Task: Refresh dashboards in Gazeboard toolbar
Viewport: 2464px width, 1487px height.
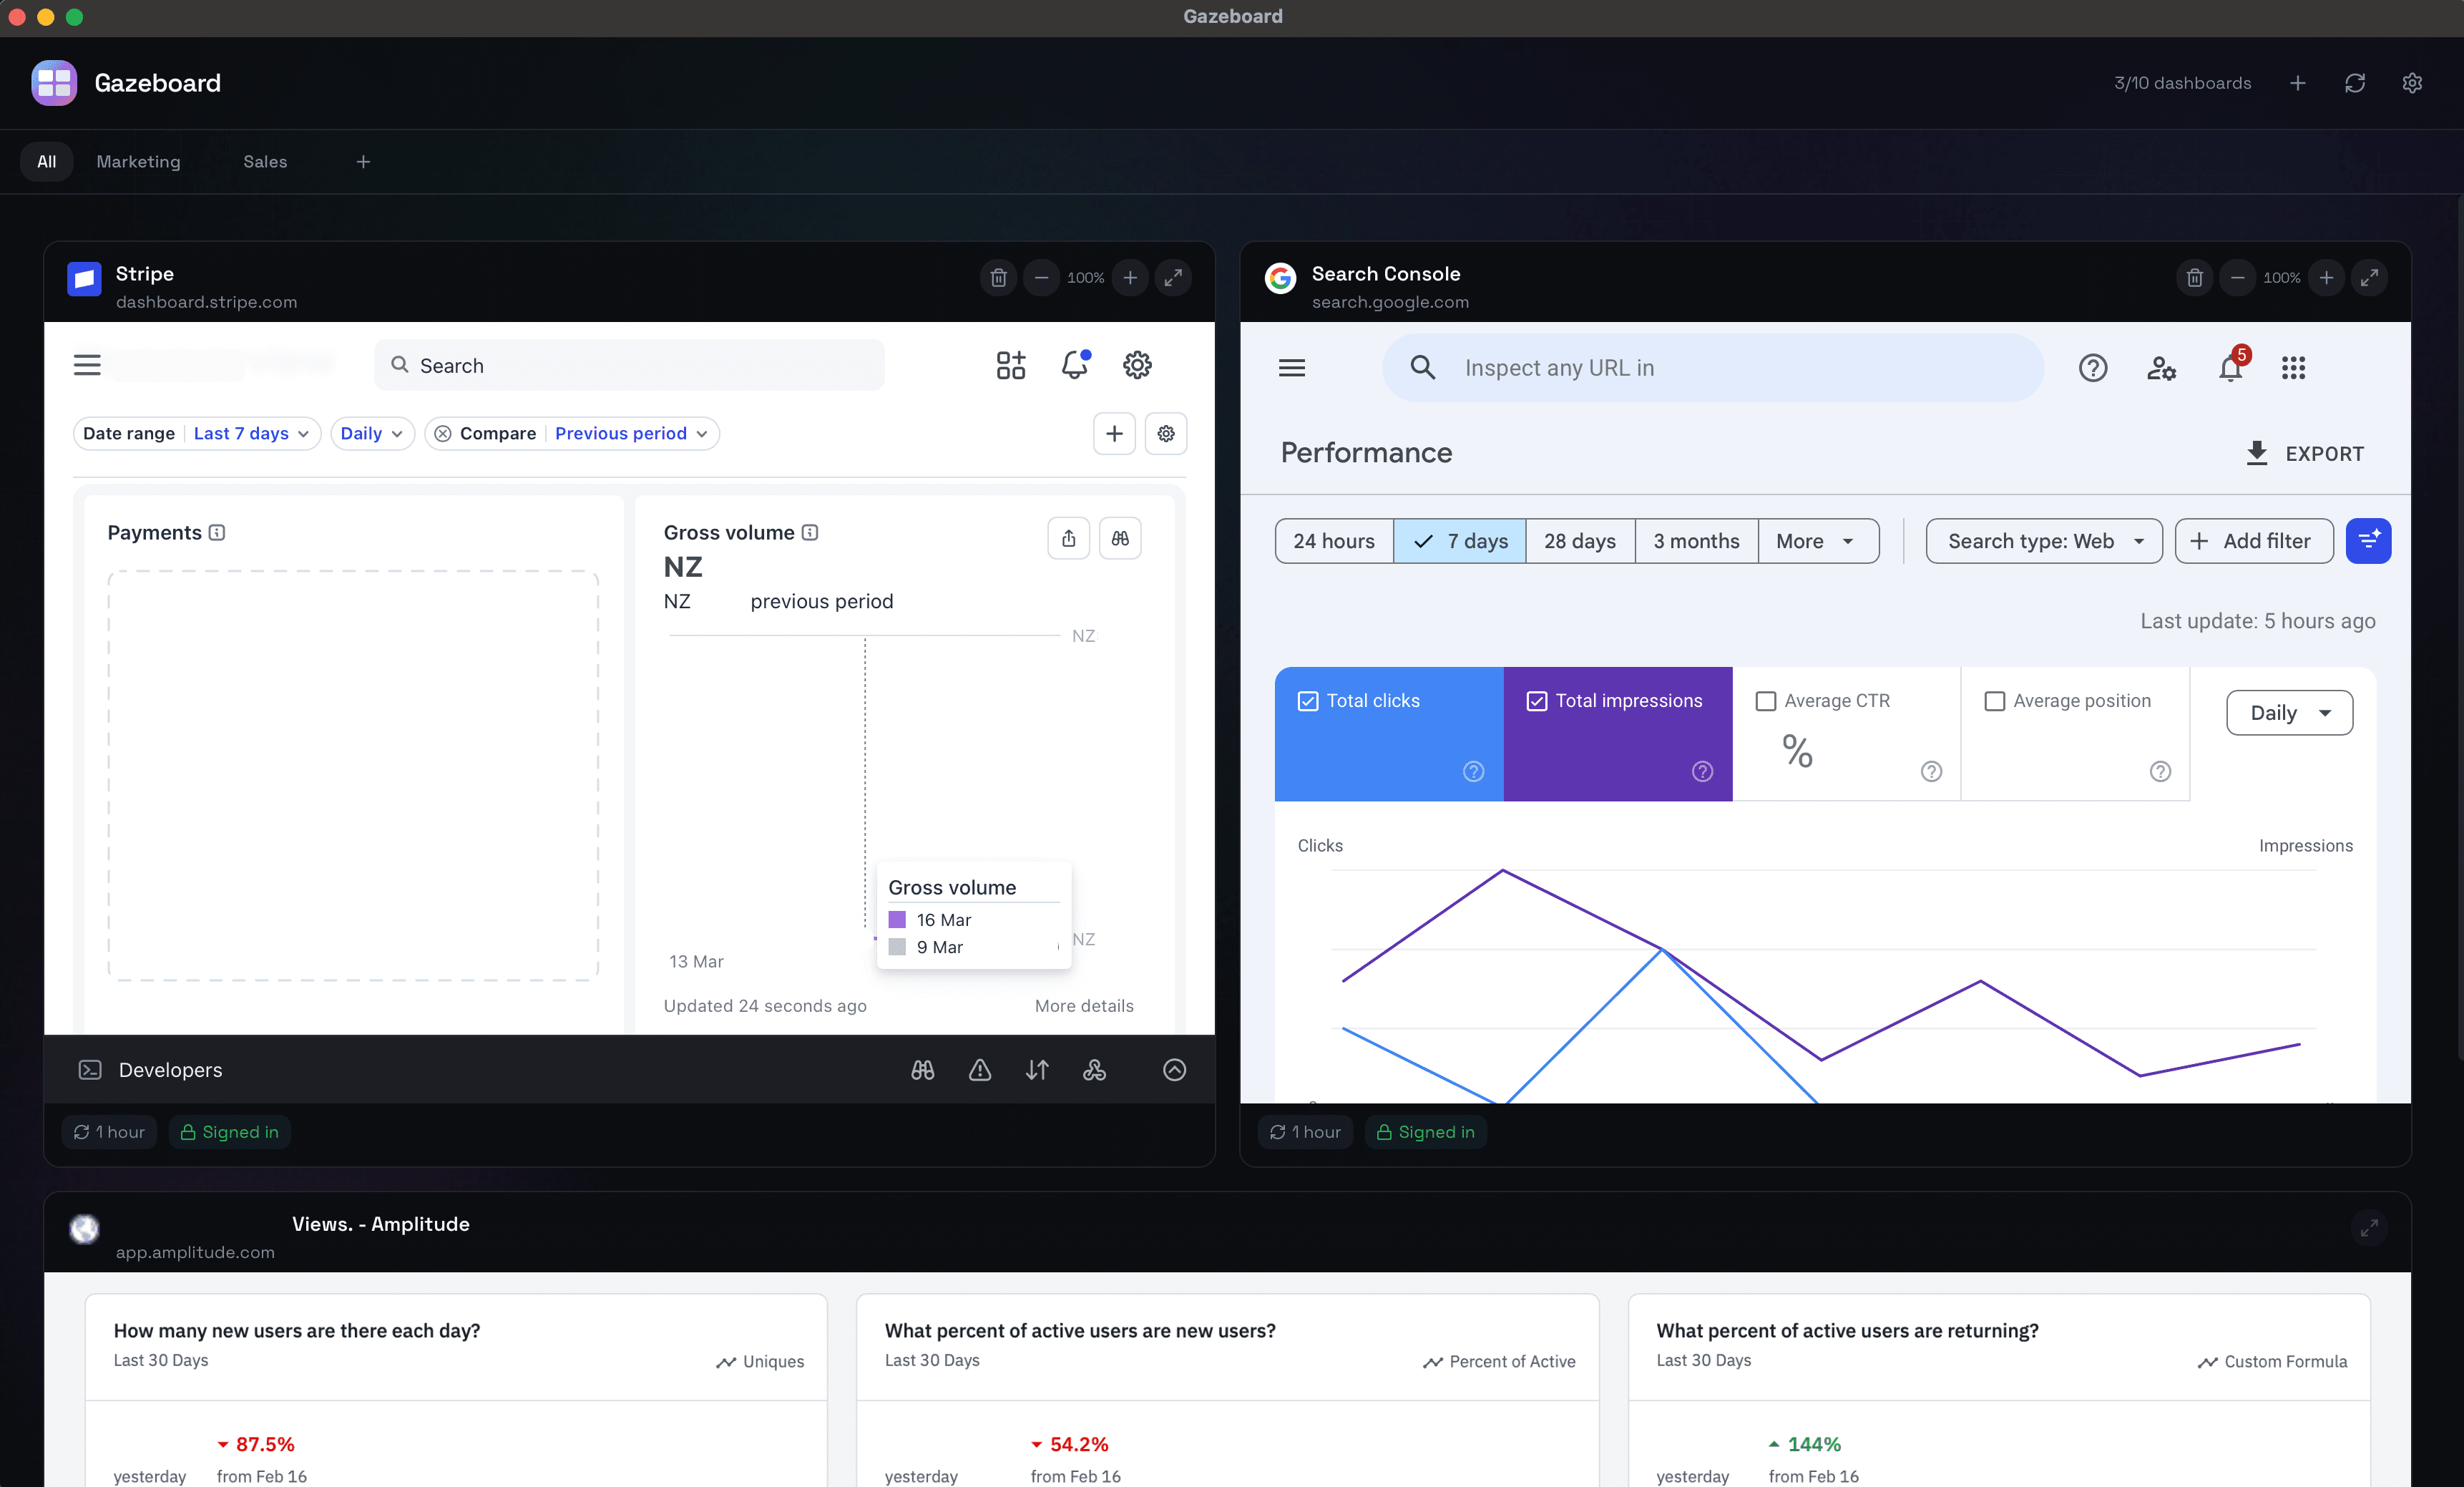Action: 2355,83
